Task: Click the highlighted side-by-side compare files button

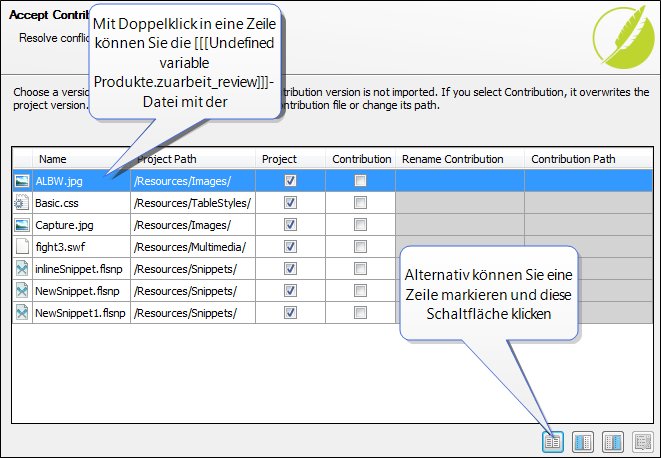Action: click(551, 440)
